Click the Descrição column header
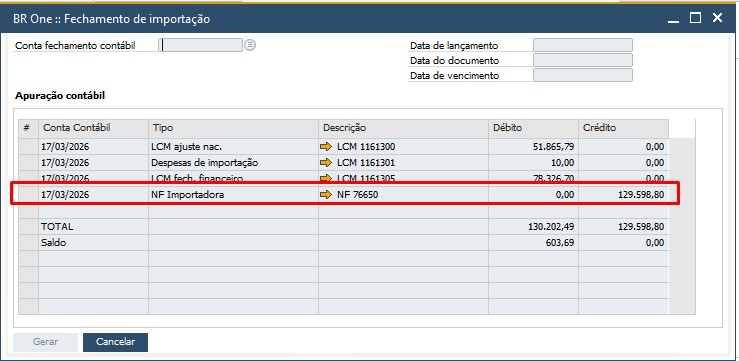This screenshot has height=361, width=739. click(403, 128)
